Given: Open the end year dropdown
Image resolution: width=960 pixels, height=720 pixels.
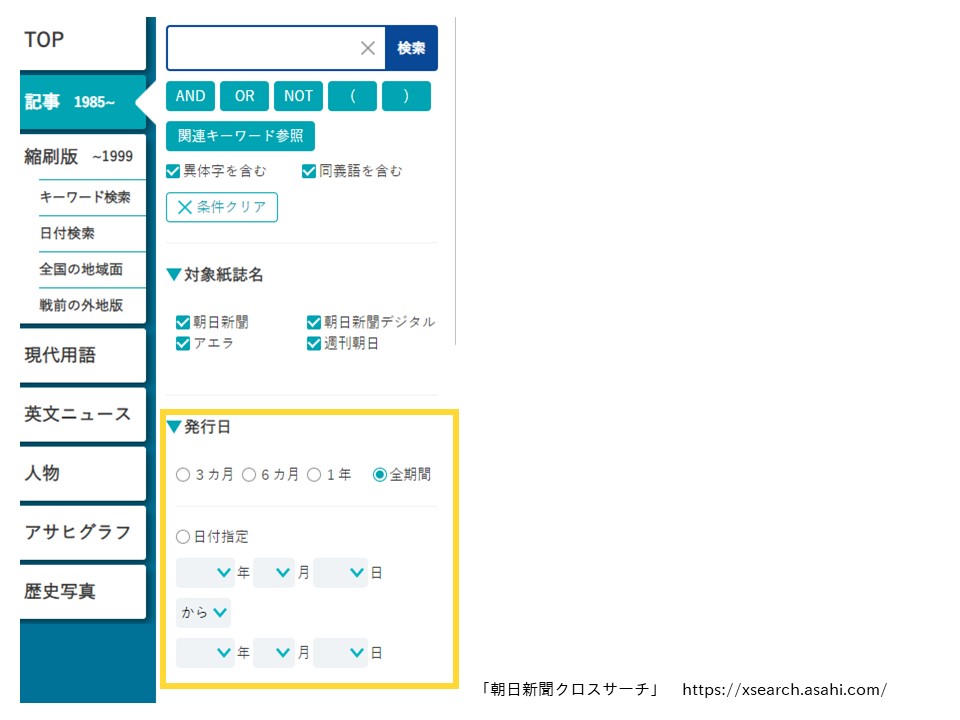Looking at the screenshot, I should [204, 653].
